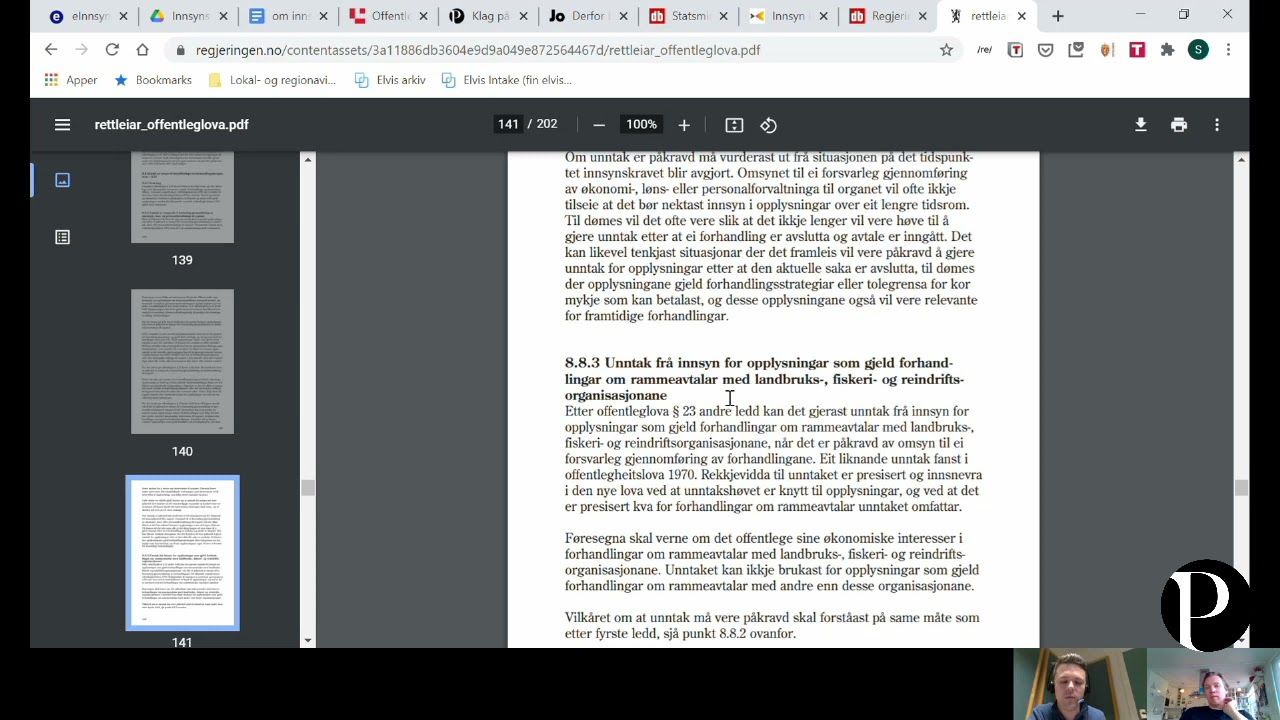
Task: Open Chrome three-dot menu
Action: (x=1228, y=49)
